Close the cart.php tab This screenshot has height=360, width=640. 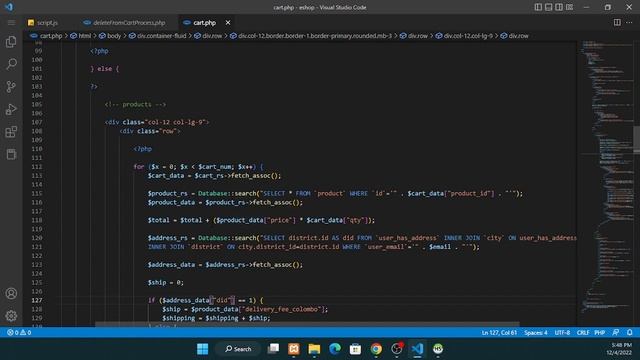pyautogui.click(x=228, y=22)
